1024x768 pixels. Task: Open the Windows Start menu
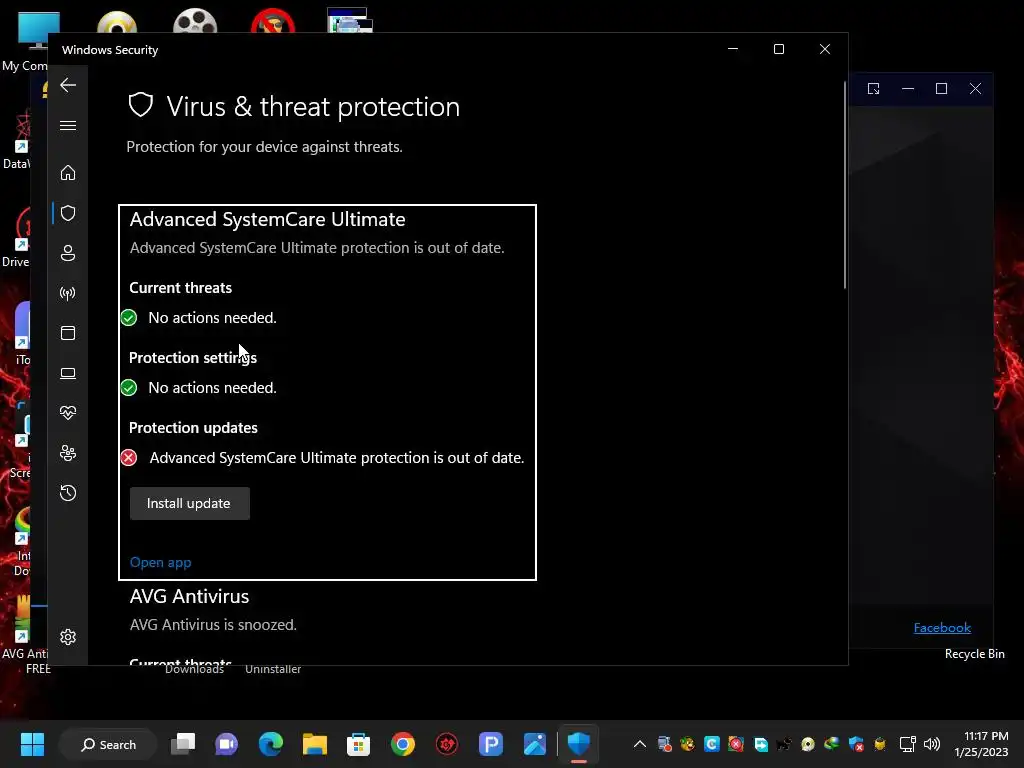32,744
